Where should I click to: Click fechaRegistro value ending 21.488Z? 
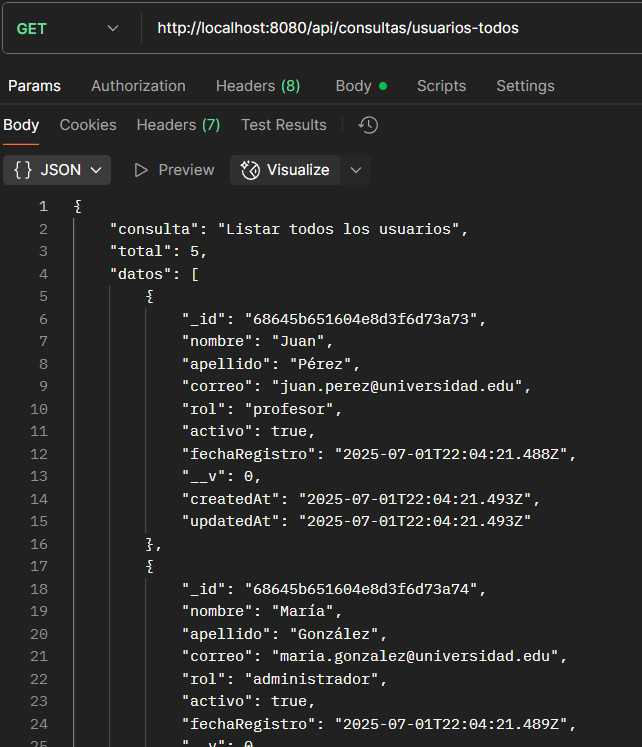pos(451,454)
